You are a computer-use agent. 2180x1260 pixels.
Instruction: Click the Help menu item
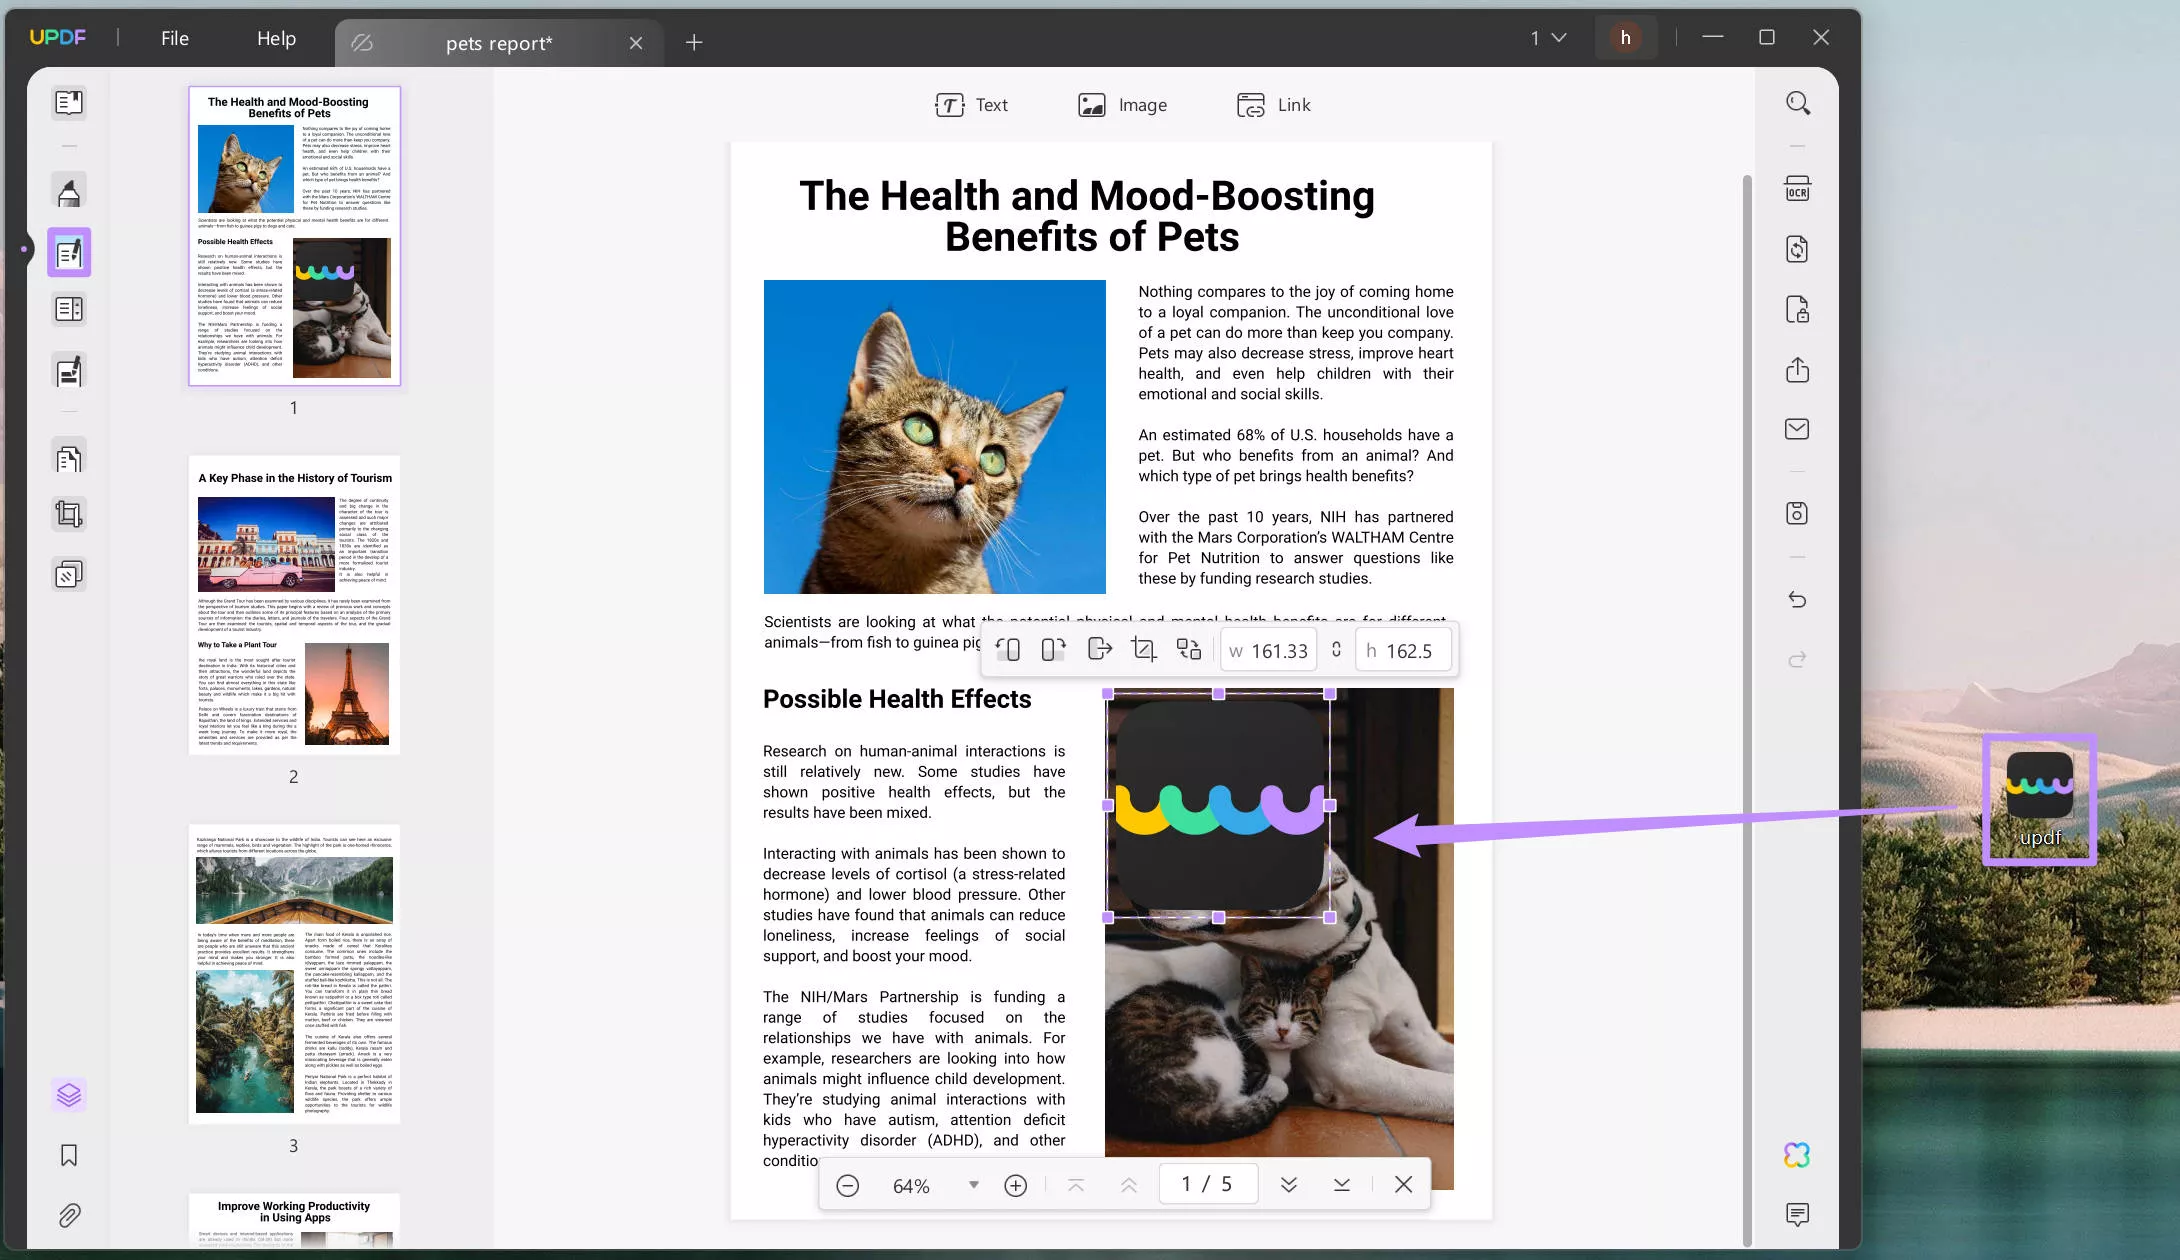tap(276, 38)
